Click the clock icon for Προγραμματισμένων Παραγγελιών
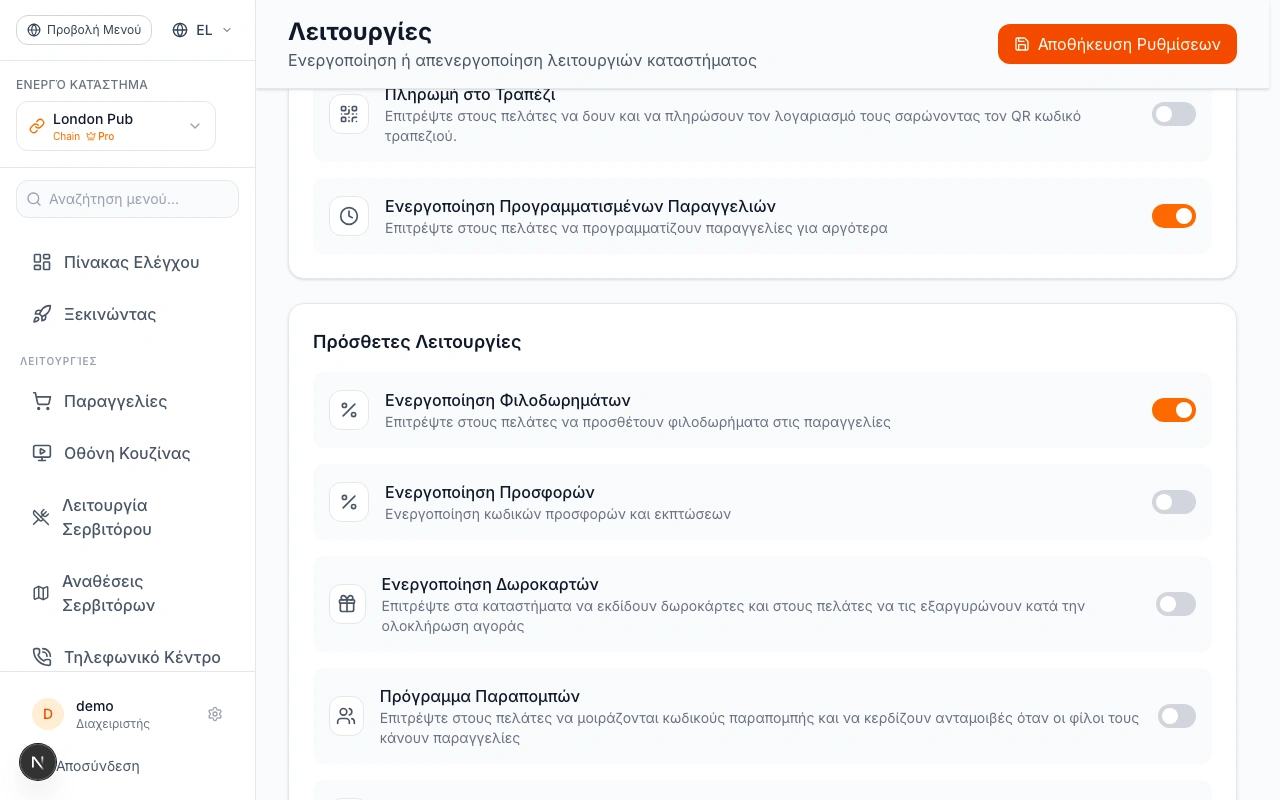1280x800 pixels. [349, 216]
